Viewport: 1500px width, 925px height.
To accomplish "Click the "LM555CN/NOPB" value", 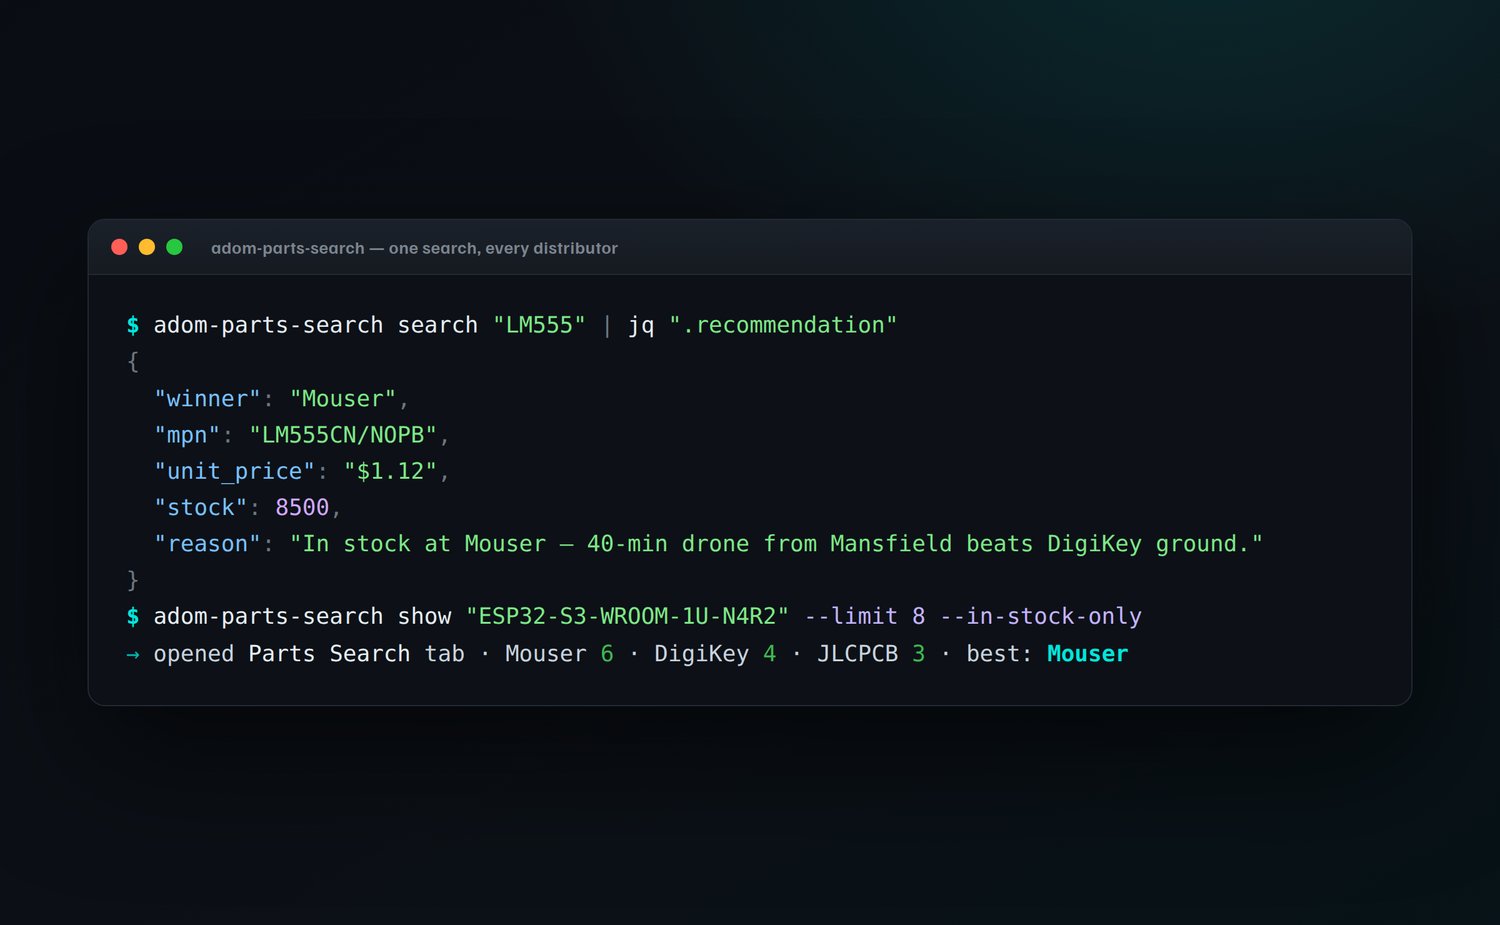I will tap(343, 435).
